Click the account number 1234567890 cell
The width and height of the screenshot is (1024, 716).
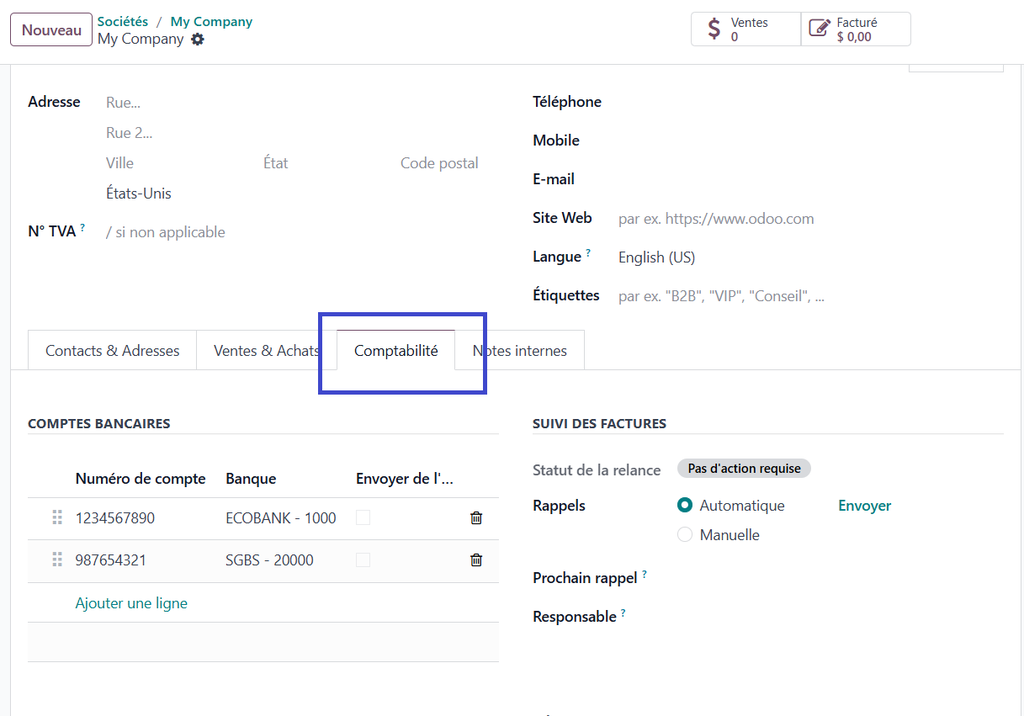(x=115, y=518)
